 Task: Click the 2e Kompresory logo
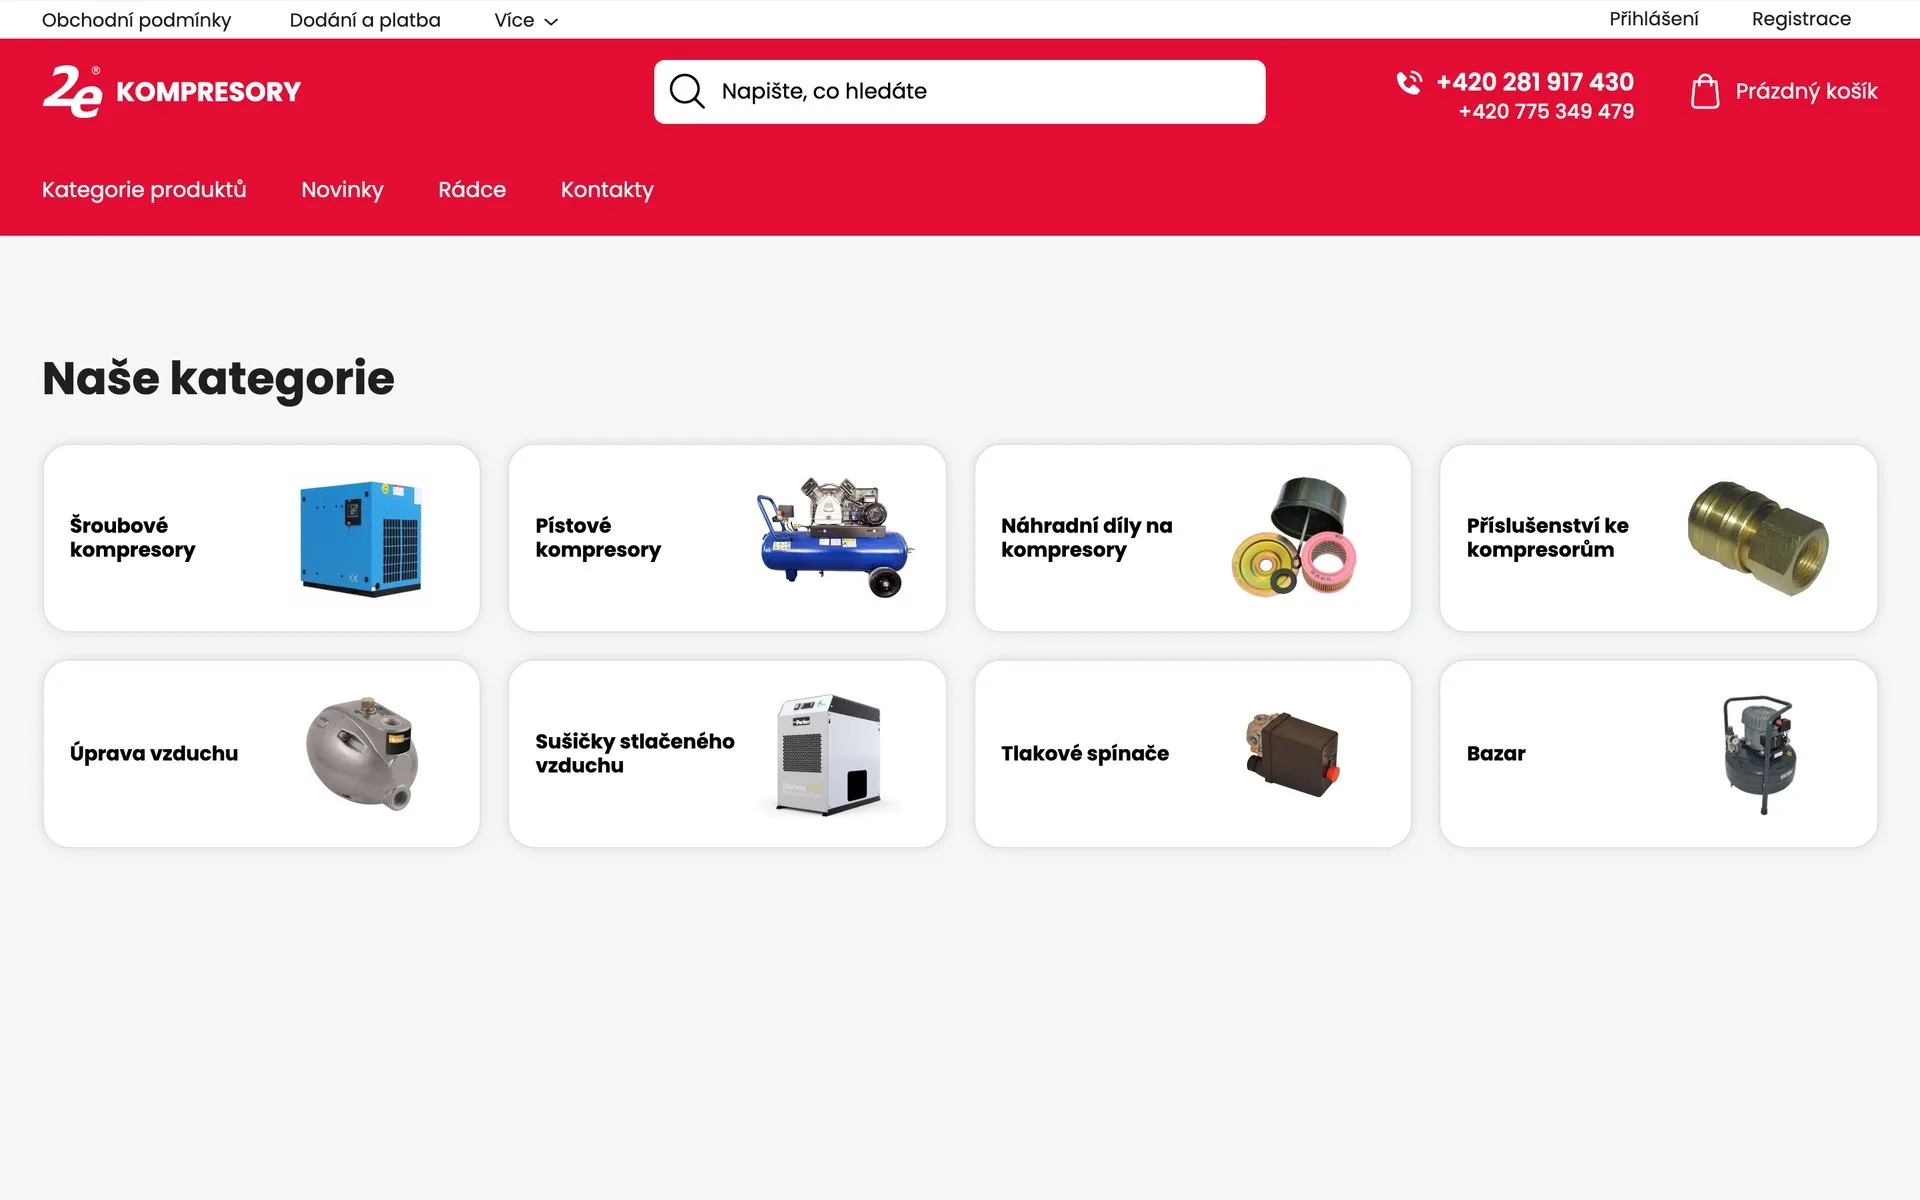pyautogui.click(x=171, y=91)
